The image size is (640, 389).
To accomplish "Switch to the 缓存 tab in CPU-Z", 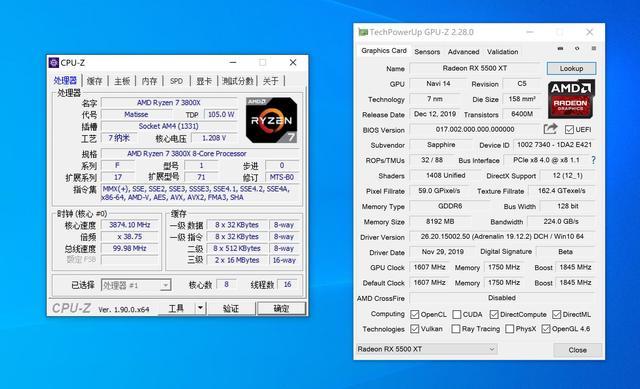I will tap(95, 81).
